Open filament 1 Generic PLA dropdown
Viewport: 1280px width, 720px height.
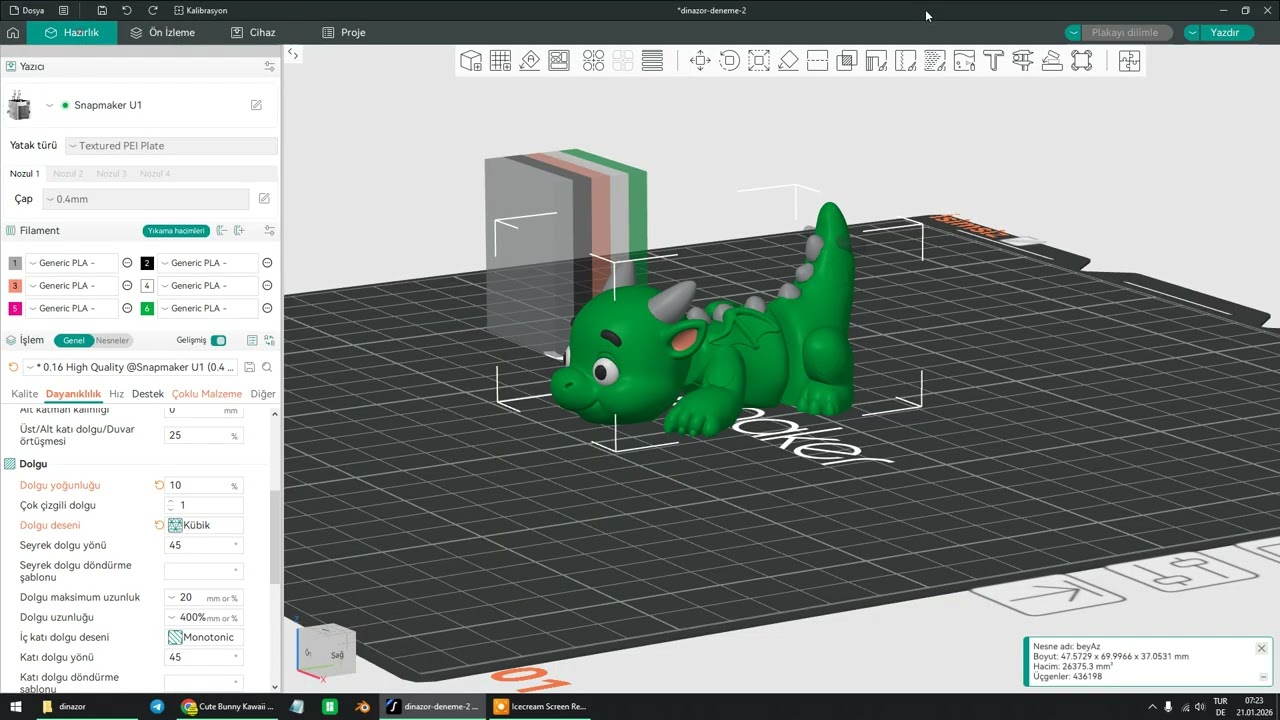71,263
